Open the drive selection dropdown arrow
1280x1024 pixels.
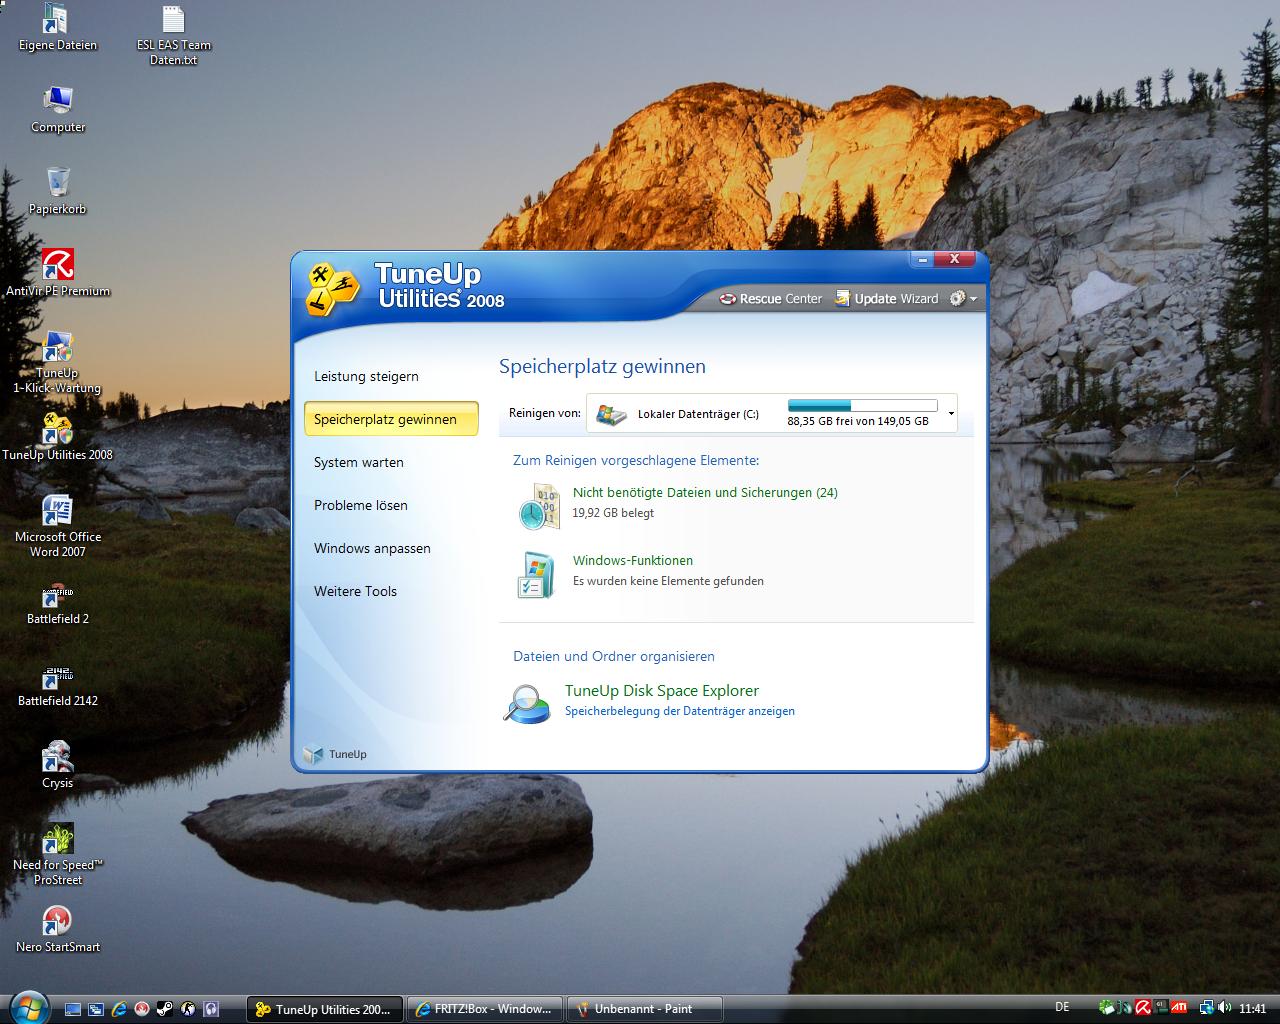point(951,413)
